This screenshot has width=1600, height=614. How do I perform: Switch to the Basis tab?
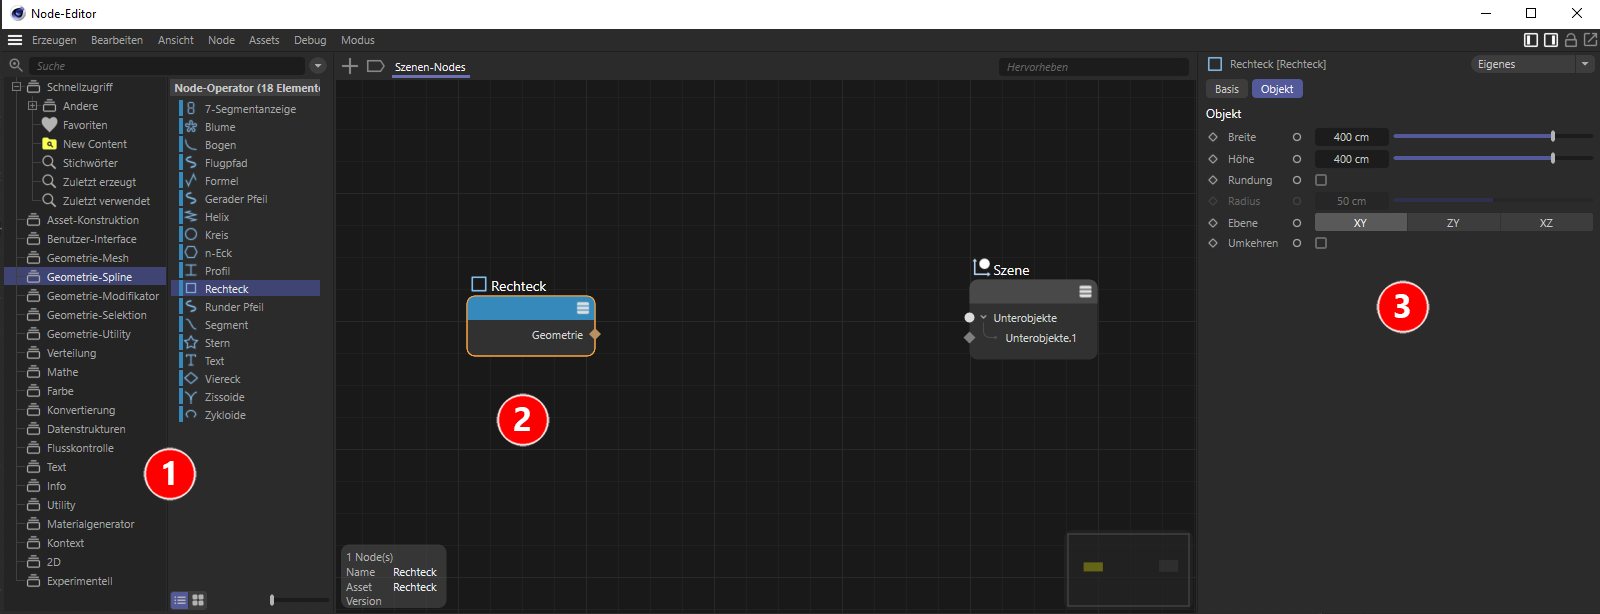coord(1227,89)
